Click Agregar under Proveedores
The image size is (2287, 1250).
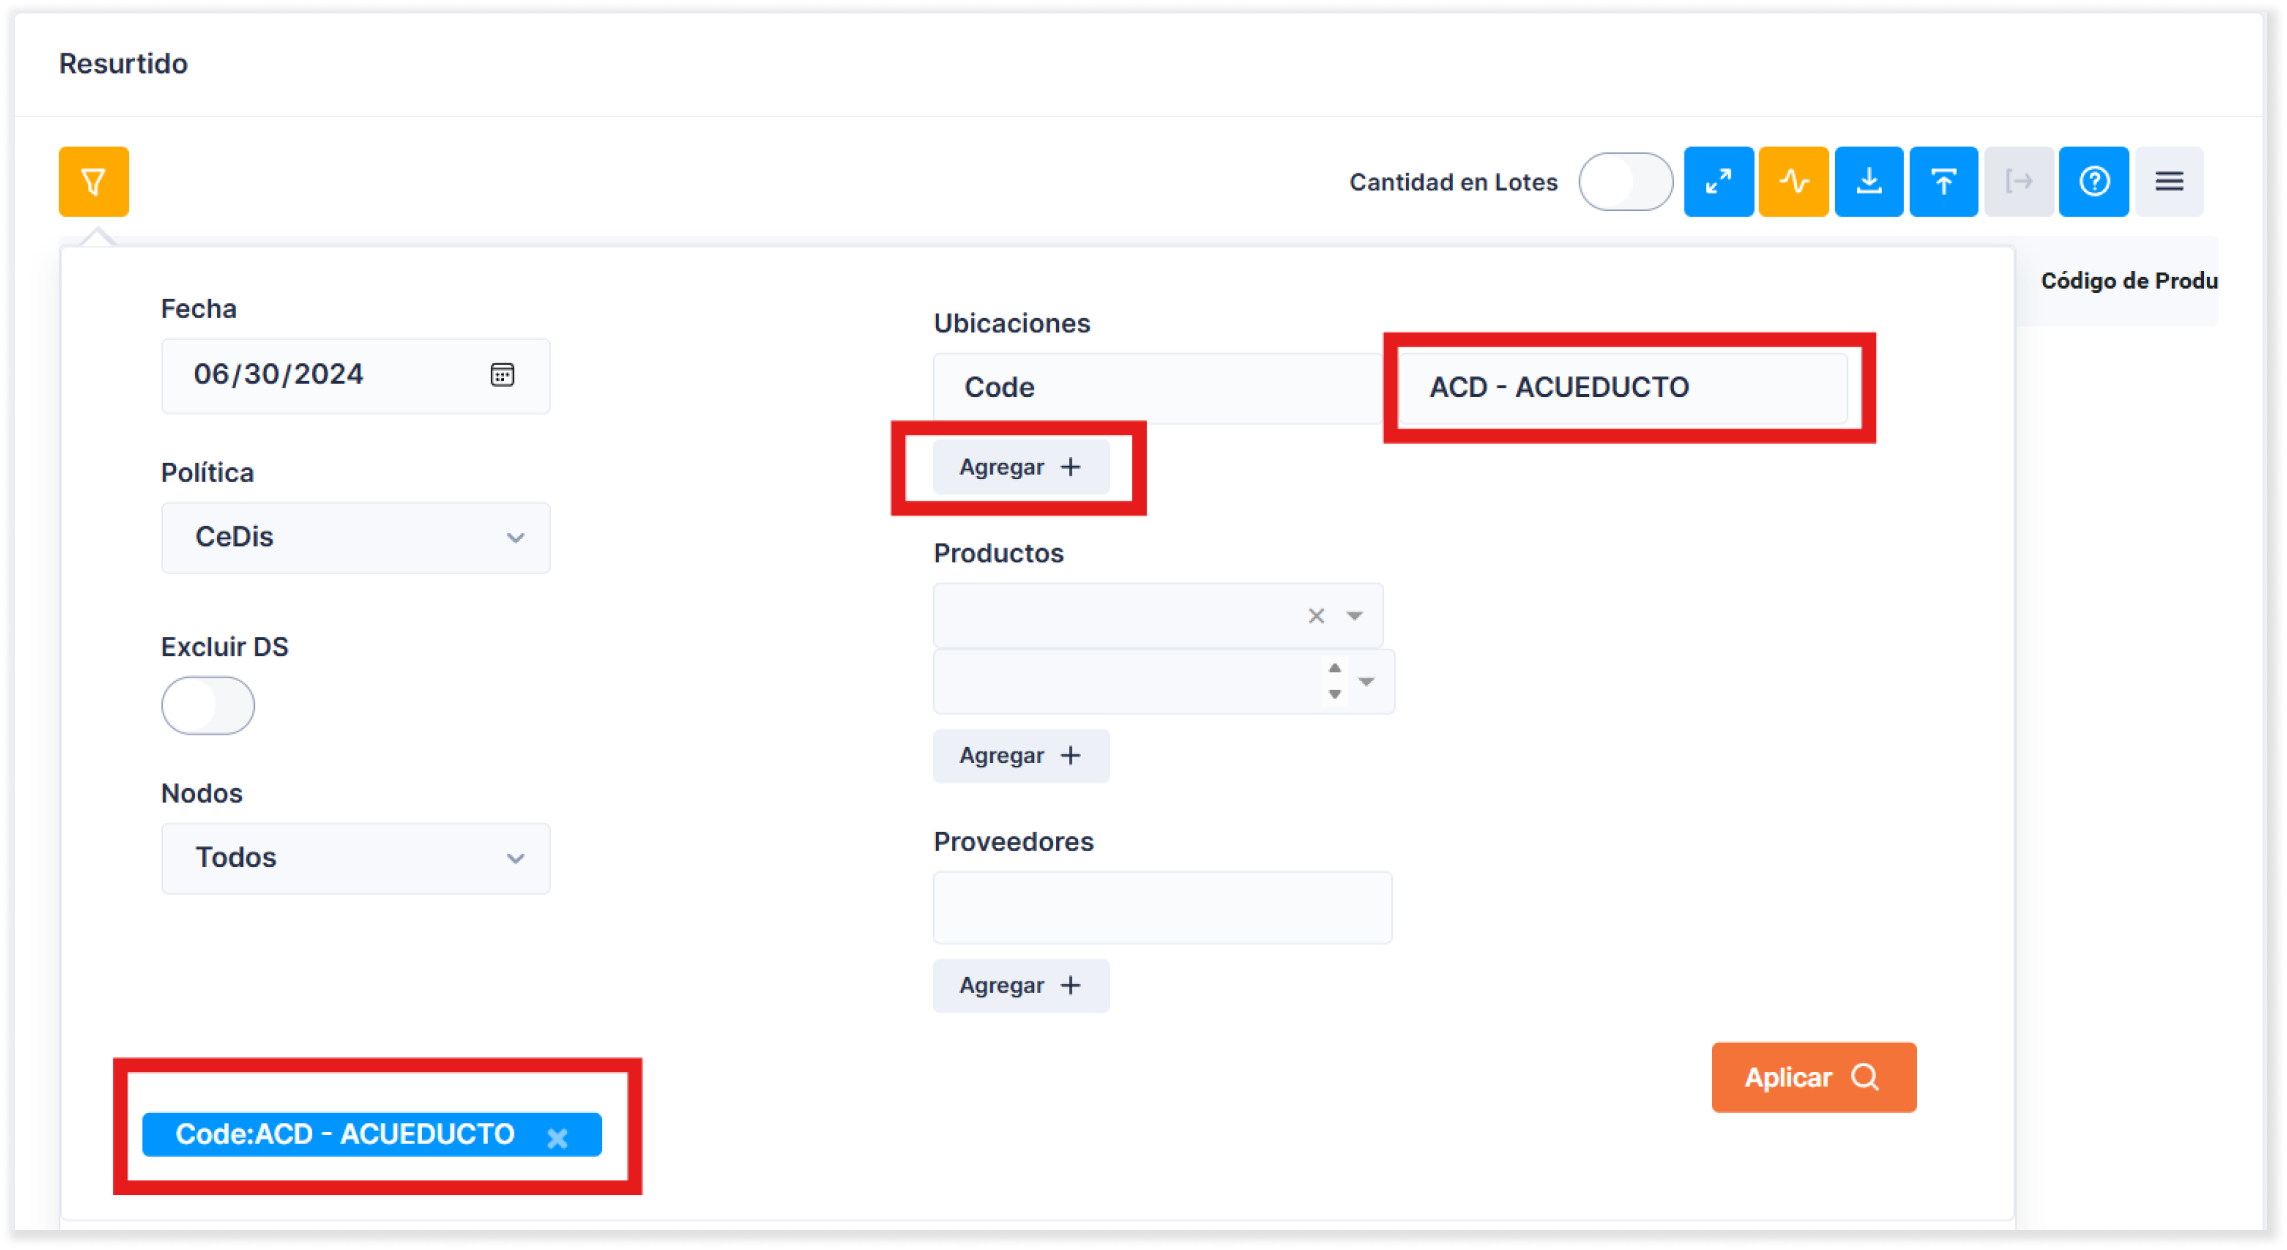[1020, 986]
